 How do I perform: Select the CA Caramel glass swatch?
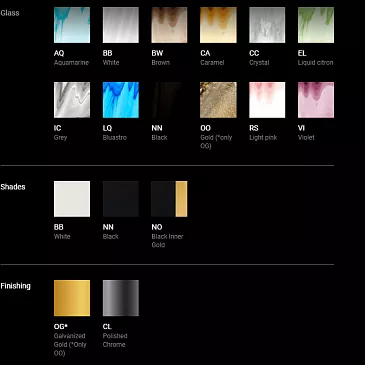[218, 25]
